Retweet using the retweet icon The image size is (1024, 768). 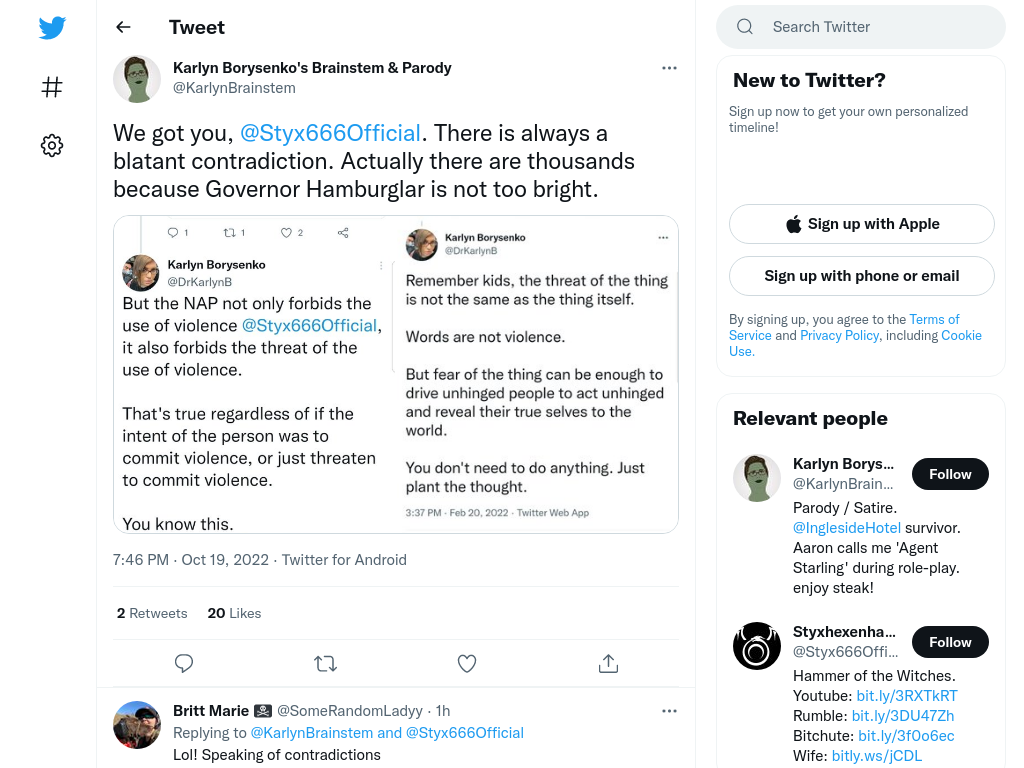pos(325,664)
